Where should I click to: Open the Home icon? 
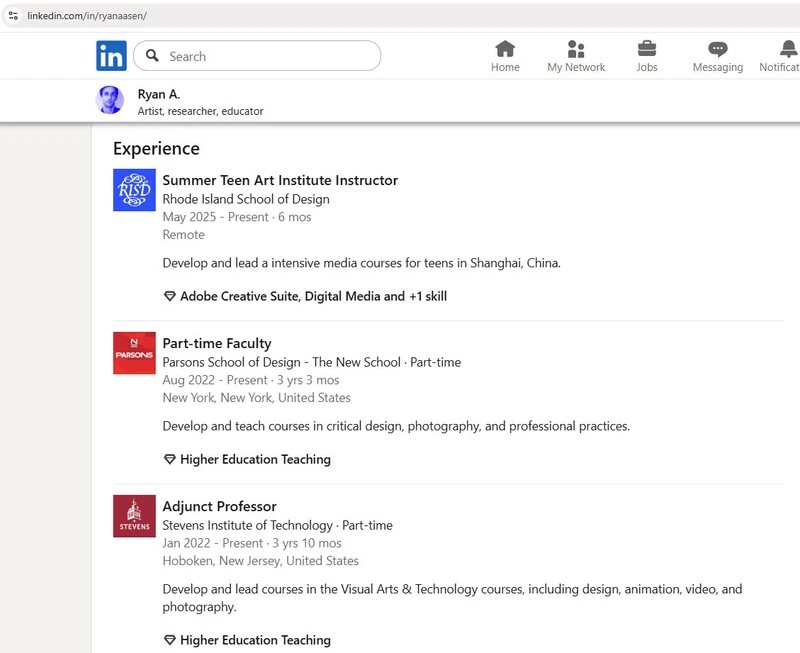505,49
